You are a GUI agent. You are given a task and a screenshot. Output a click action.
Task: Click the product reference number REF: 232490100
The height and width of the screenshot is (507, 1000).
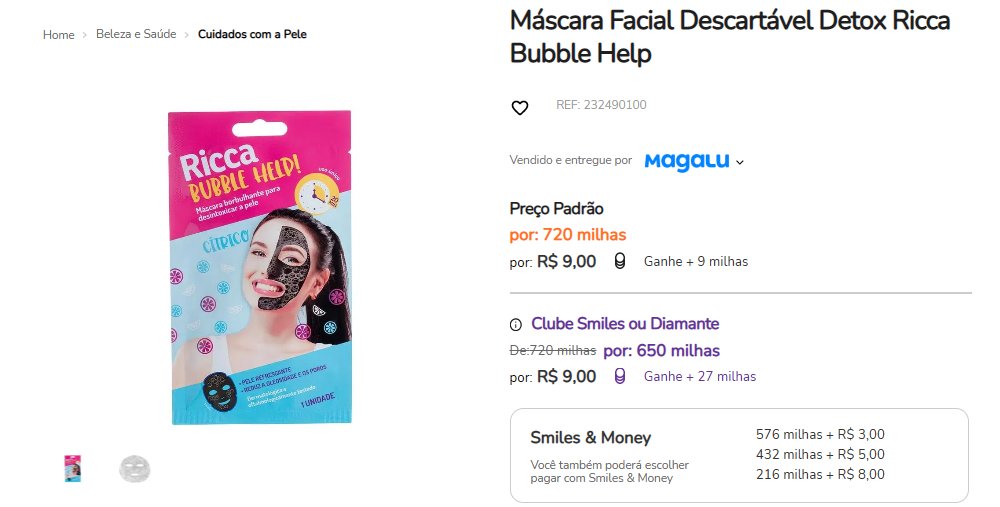[x=601, y=105]
